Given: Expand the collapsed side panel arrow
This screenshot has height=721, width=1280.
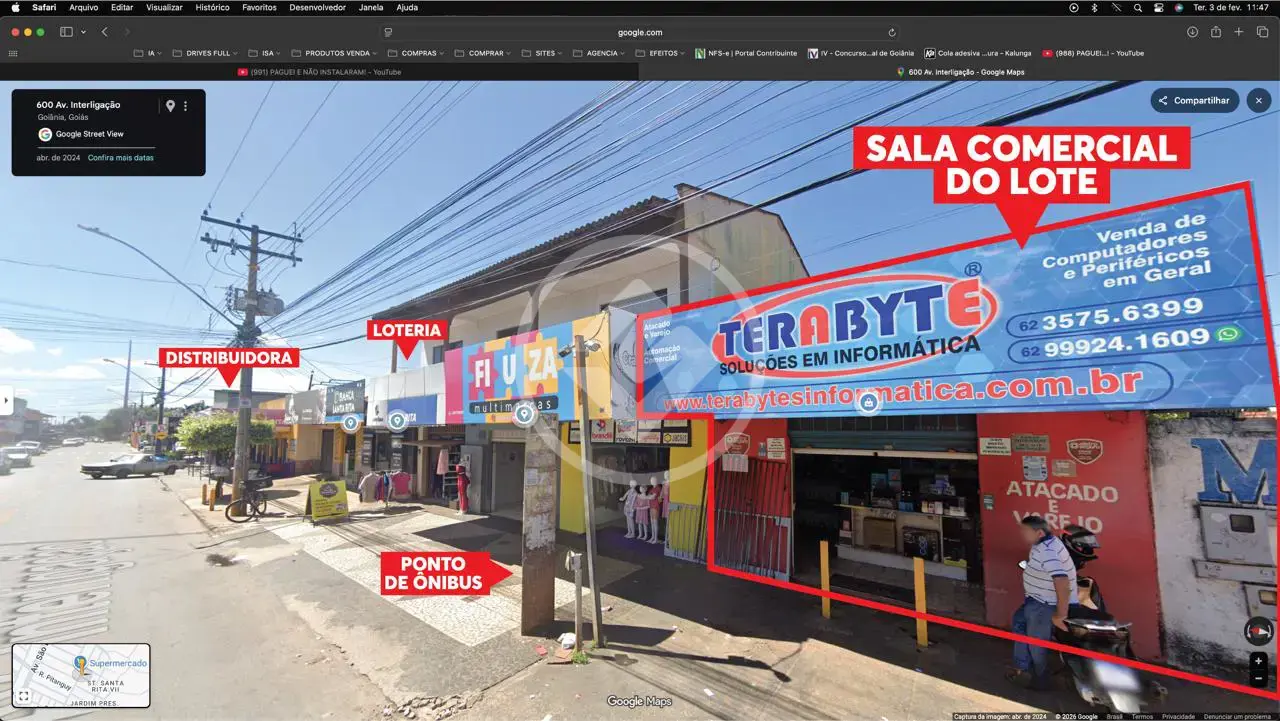Looking at the screenshot, I should coord(5,402).
